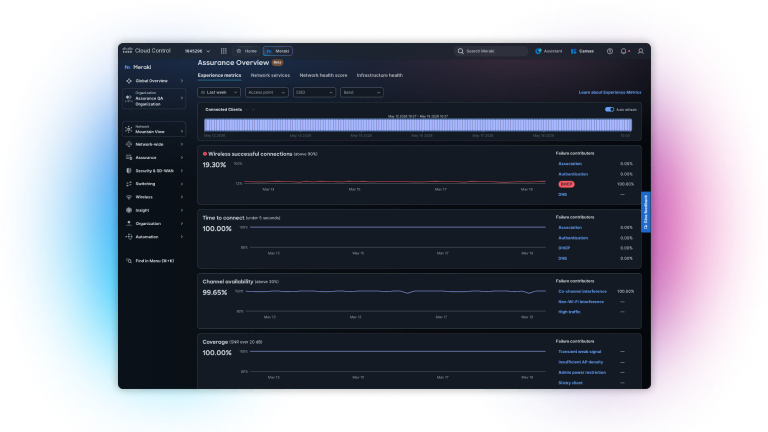Click the Security & SD-WAN shield icon

click(129, 171)
